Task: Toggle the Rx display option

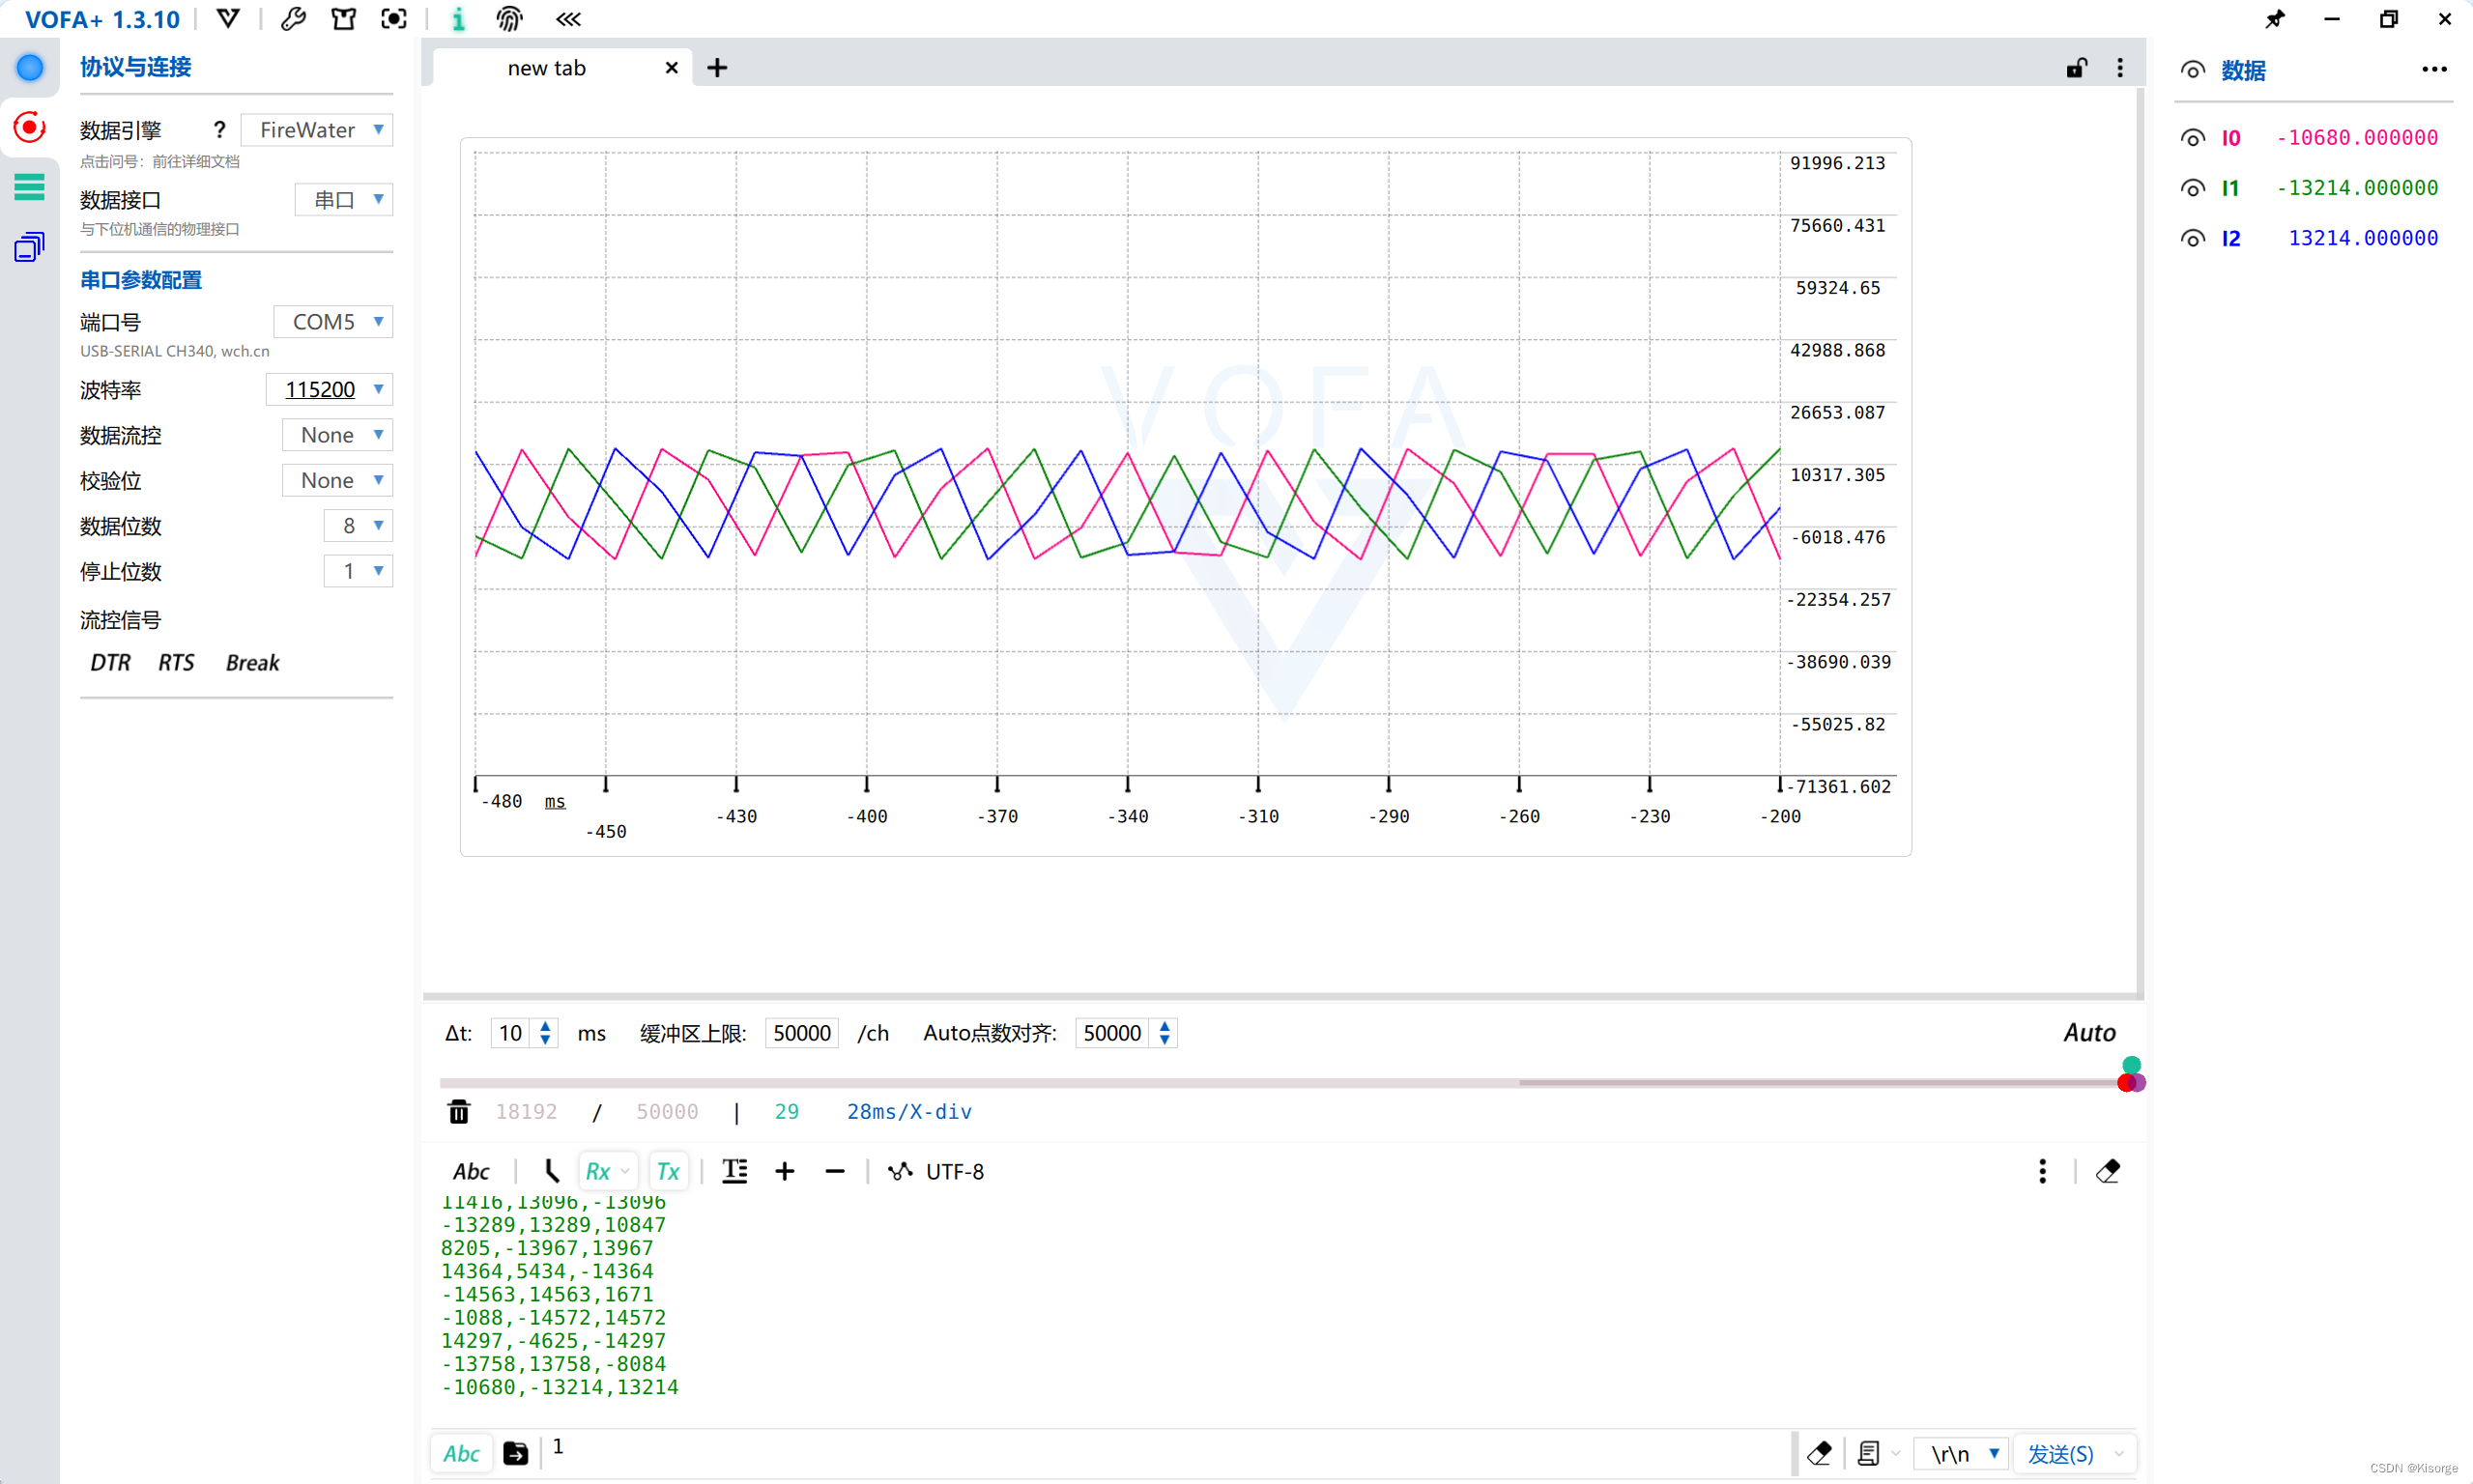Action: tap(598, 1171)
